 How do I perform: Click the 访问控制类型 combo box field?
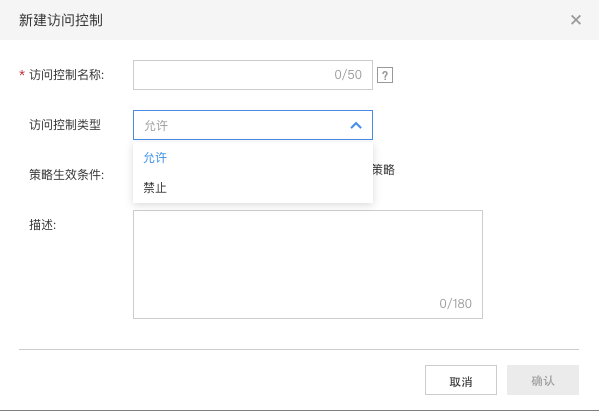pos(253,125)
